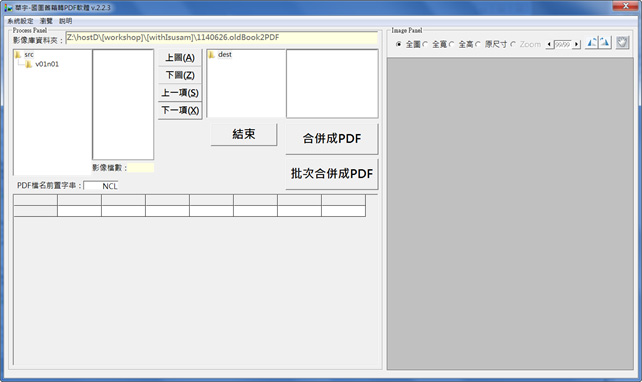Screen dimensions: 642x382
Task: Select the src tree item label
Action: pos(29,54)
